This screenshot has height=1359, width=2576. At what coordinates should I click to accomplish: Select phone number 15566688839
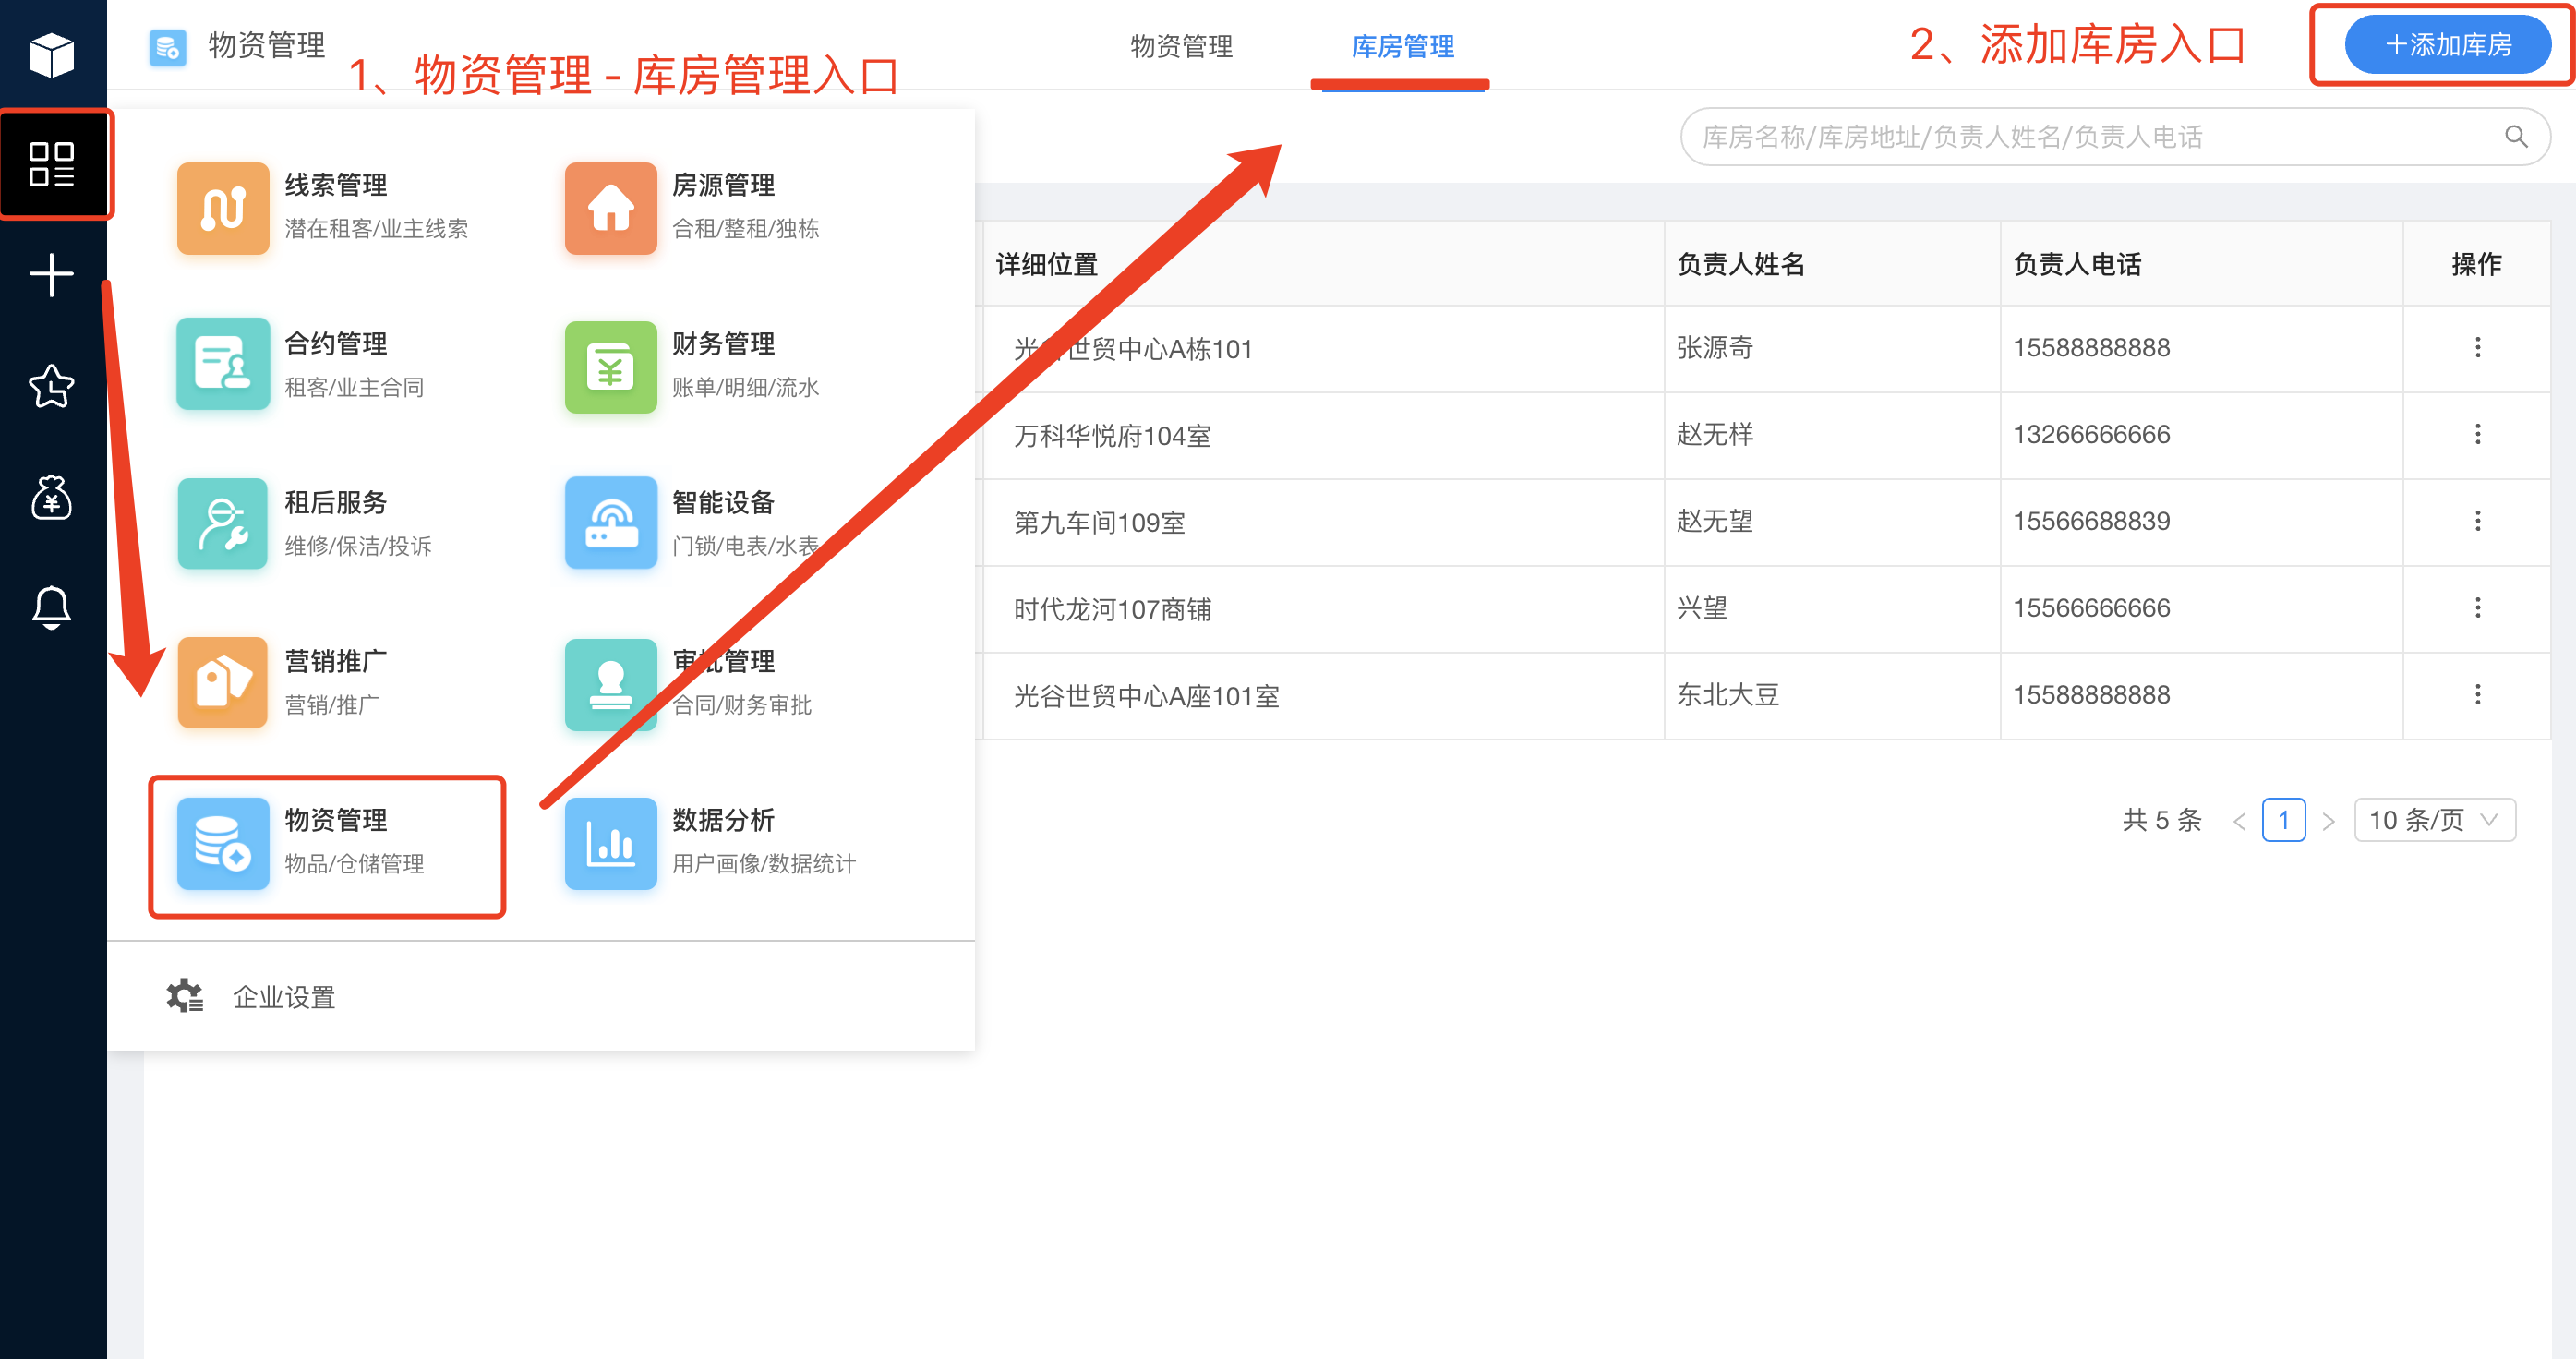pyautogui.click(x=2091, y=521)
